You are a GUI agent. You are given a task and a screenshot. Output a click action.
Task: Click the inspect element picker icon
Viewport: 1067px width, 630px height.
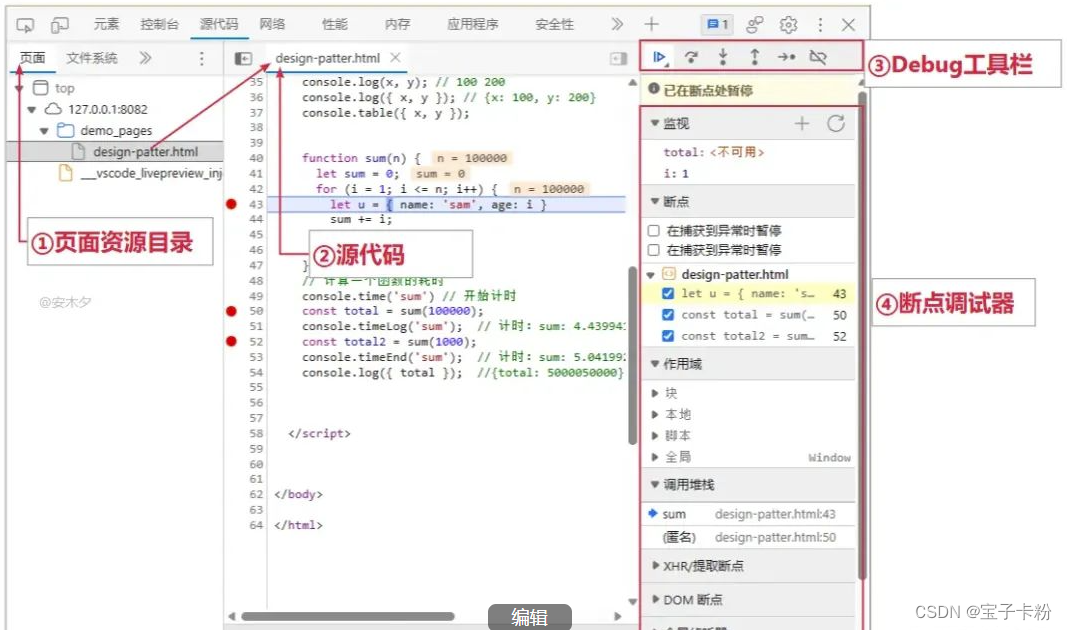pyautogui.click(x=25, y=25)
